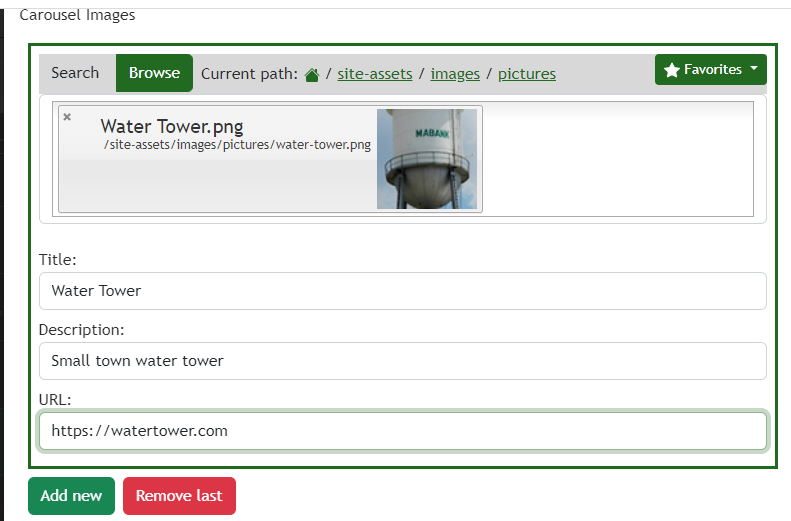The height and width of the screenshot is (521, 791).
Task: Open the images folder in the path
Action: click(x=455, y=74)
